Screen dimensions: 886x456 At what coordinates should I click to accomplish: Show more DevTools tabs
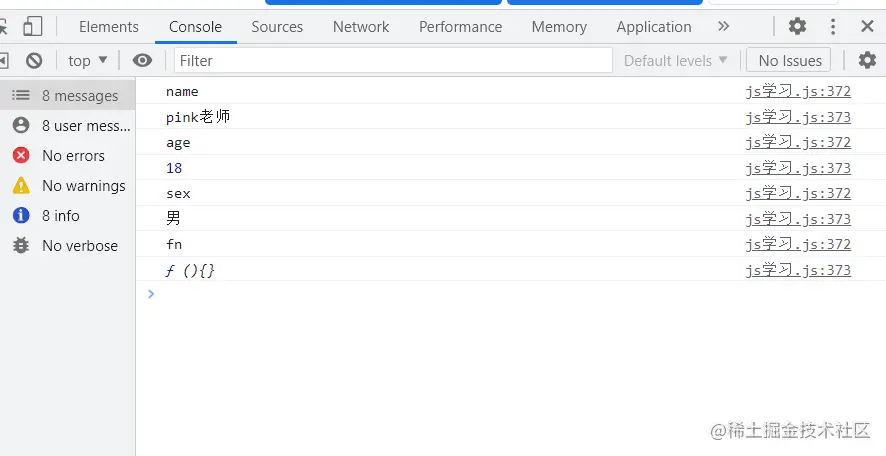724,26
